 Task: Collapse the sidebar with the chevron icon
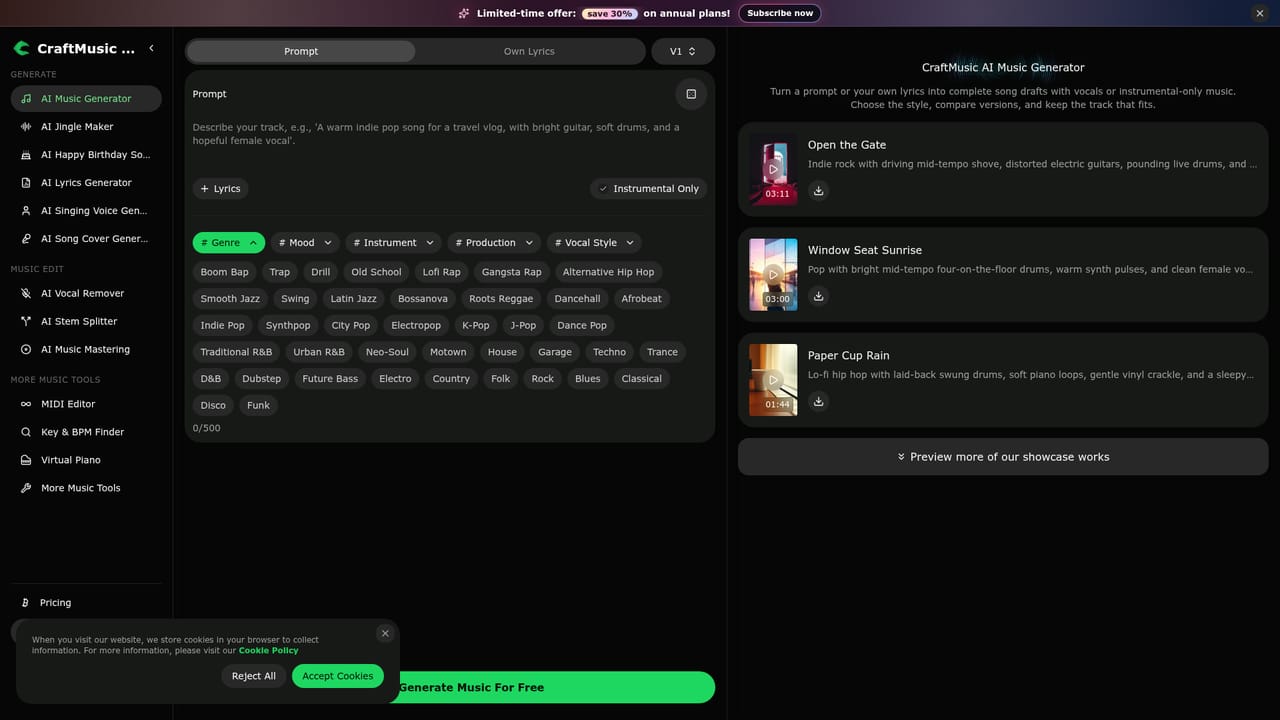click(151, 48)
